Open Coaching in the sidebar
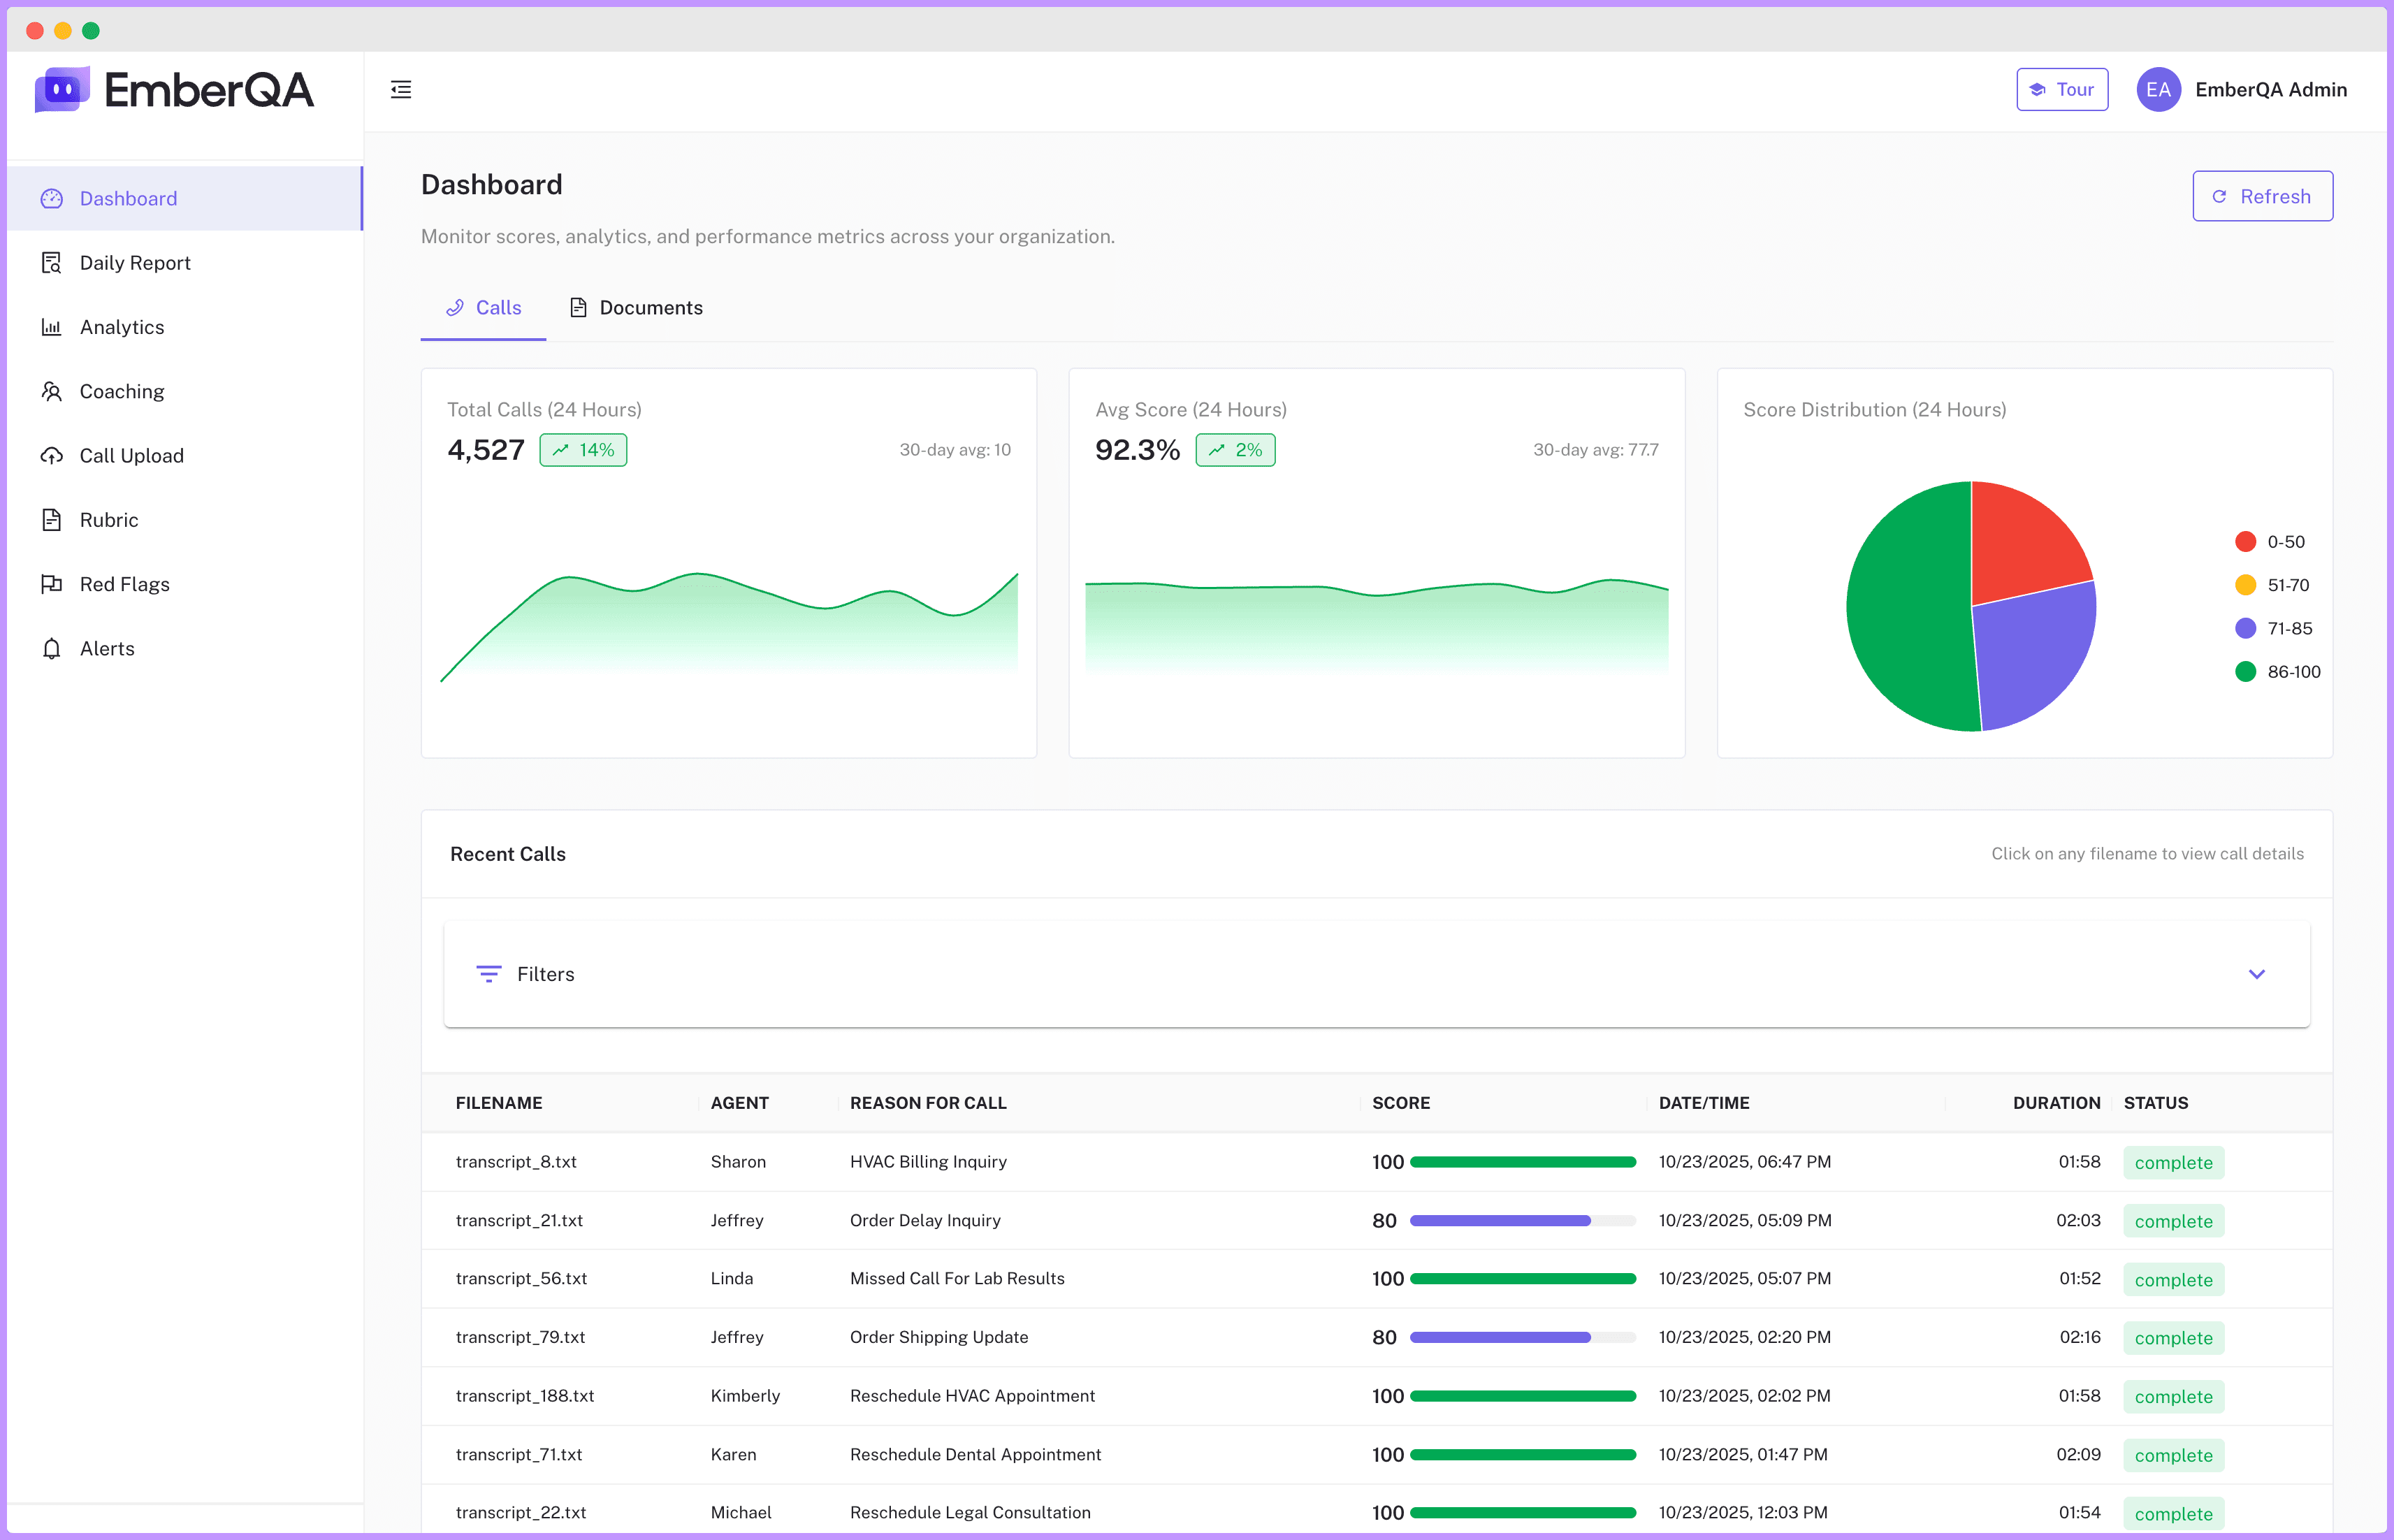Viewport: 2394px width, 1540px height. click(x=184, y=391)
